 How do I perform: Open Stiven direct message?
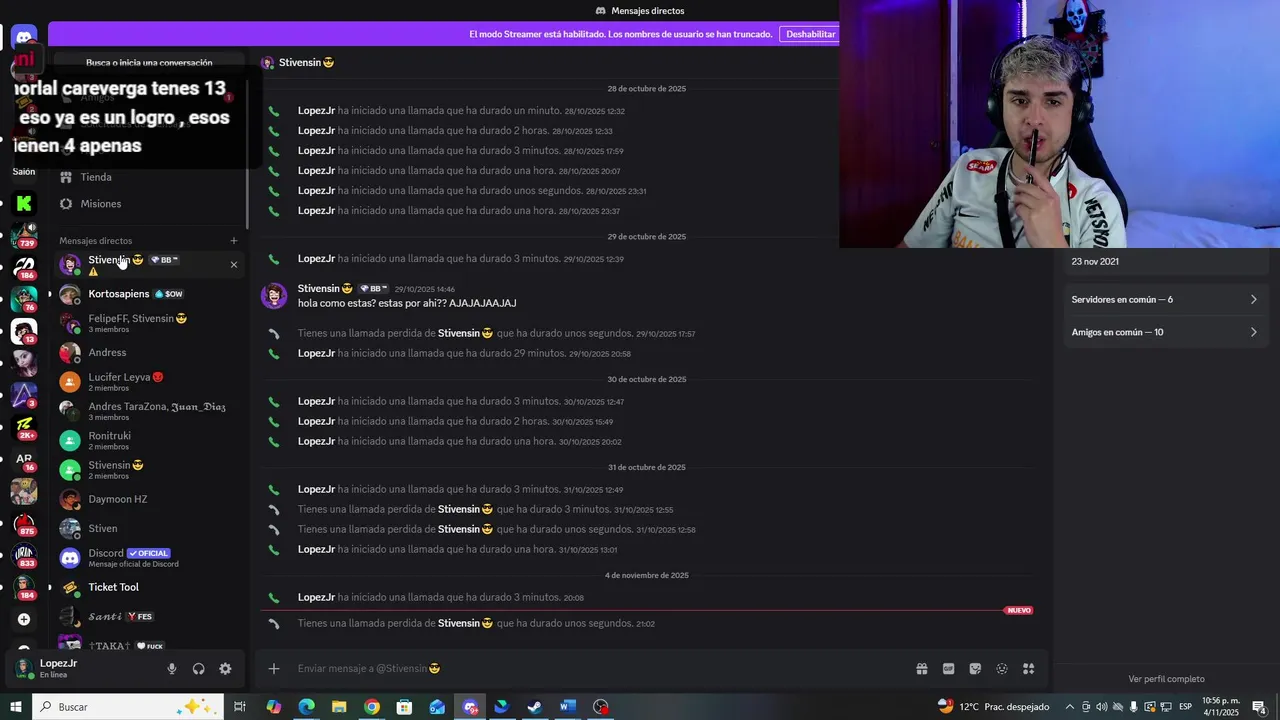coord(148,528)
